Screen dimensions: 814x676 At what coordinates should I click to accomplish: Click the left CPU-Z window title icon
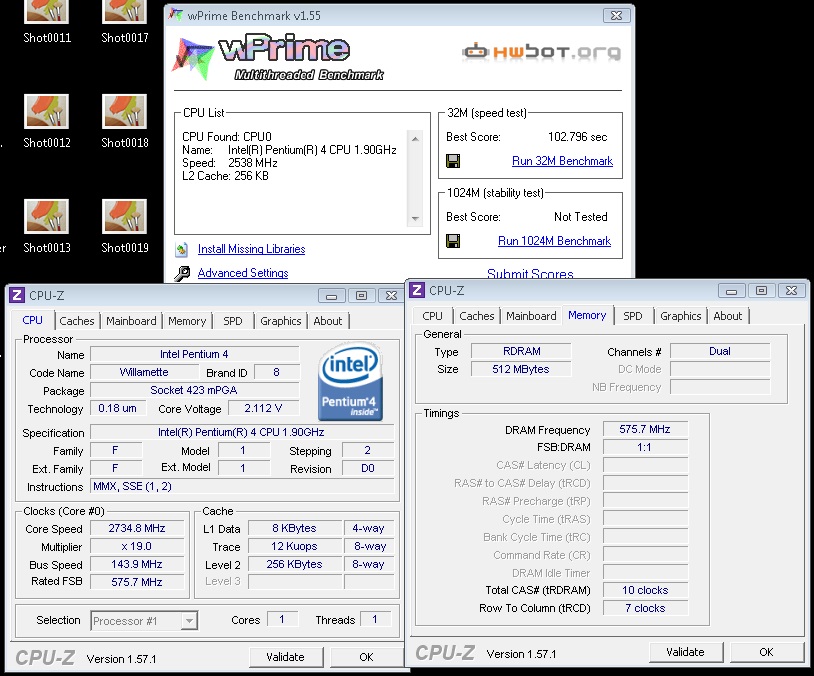[x=17, y=295]
